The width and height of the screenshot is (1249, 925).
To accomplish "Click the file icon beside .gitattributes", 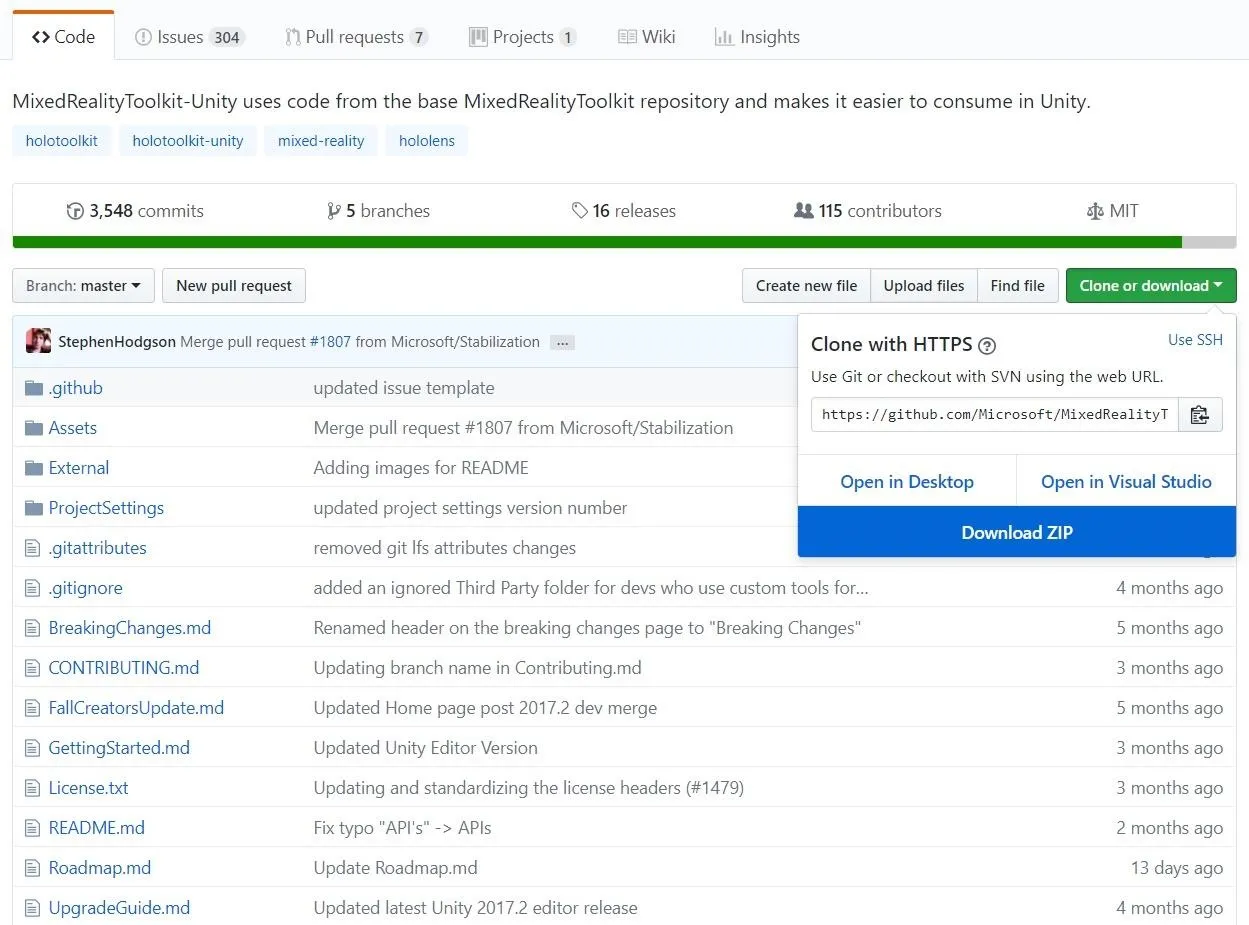I will click(x=33, y=548).
